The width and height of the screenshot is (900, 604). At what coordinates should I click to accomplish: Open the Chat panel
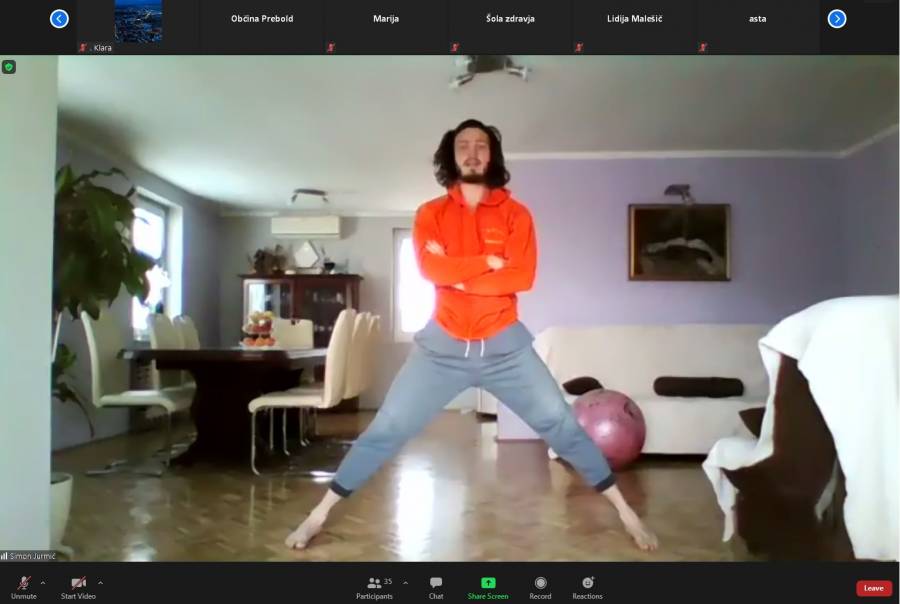tap(436, 586)
